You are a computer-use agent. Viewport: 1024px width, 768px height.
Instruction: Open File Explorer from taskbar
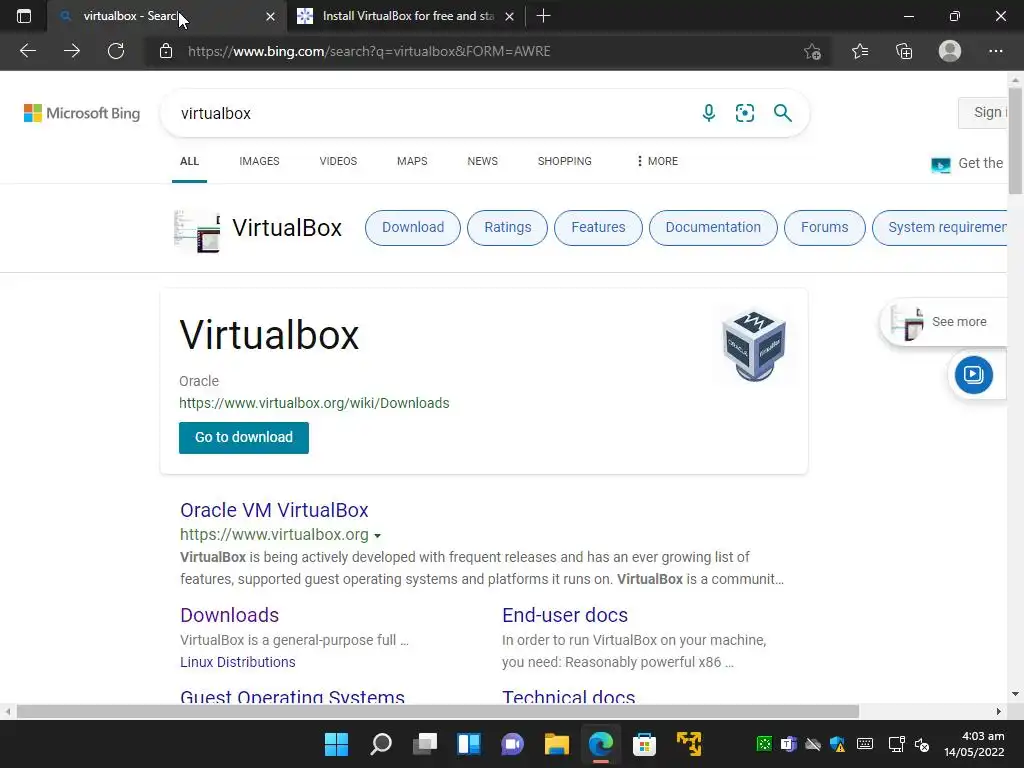(557, 744)
